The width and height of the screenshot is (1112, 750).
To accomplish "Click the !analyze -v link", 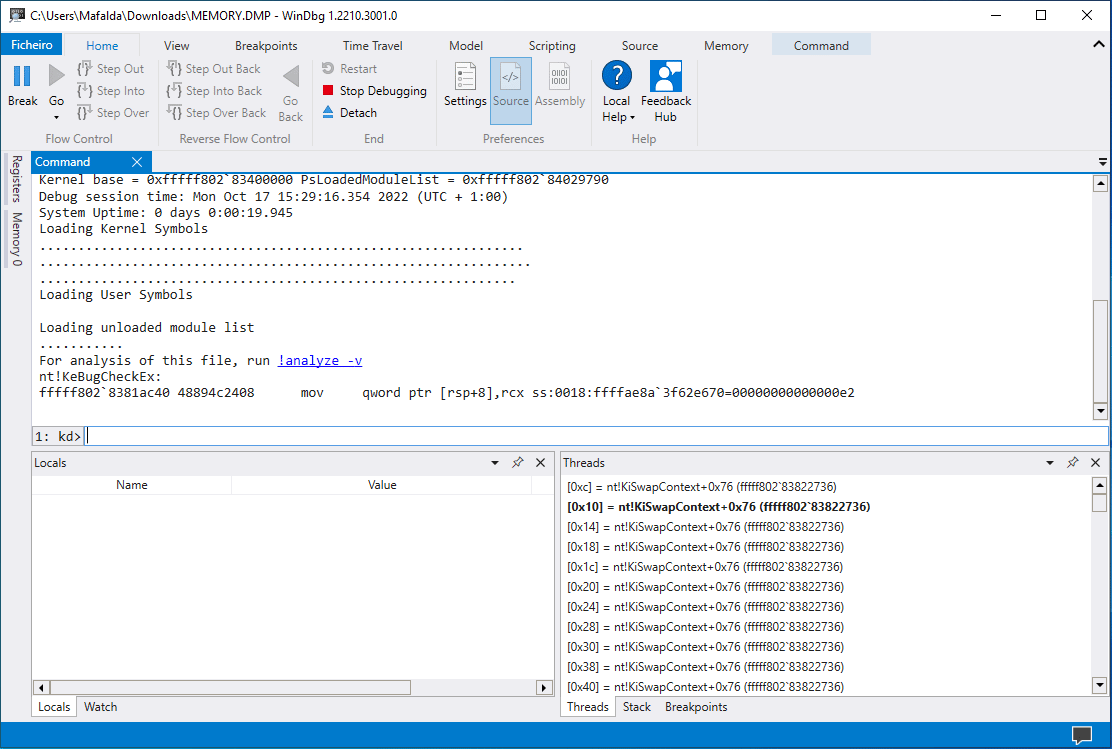I will [x=320, y=361].
